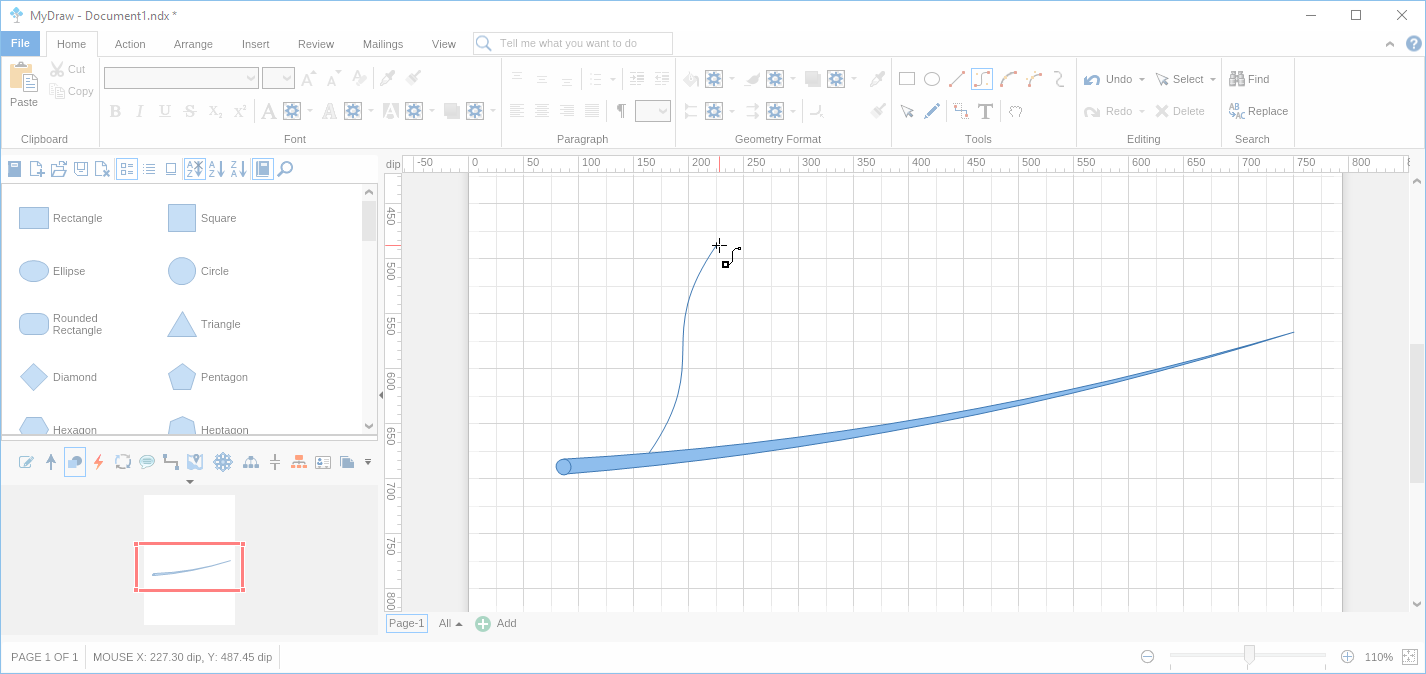Switch to the Action tab
1426x674 pixels.
pyautogui.click(x=130, y=44)
